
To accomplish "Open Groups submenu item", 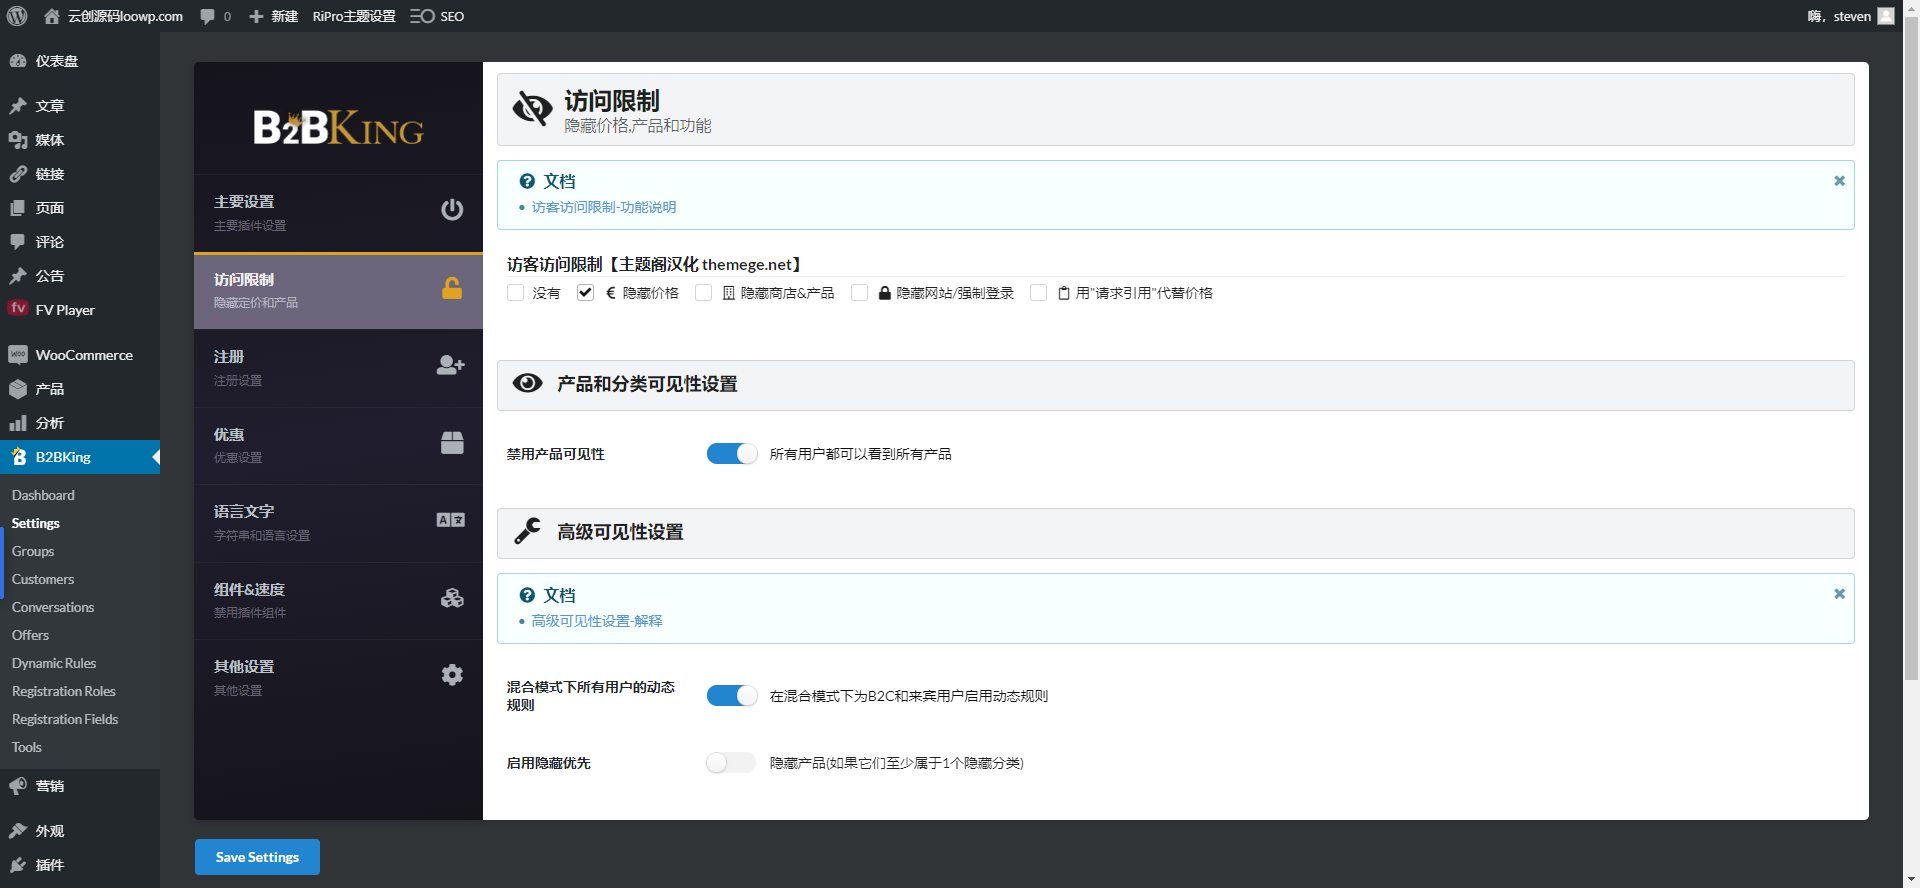I will point(33,551).
